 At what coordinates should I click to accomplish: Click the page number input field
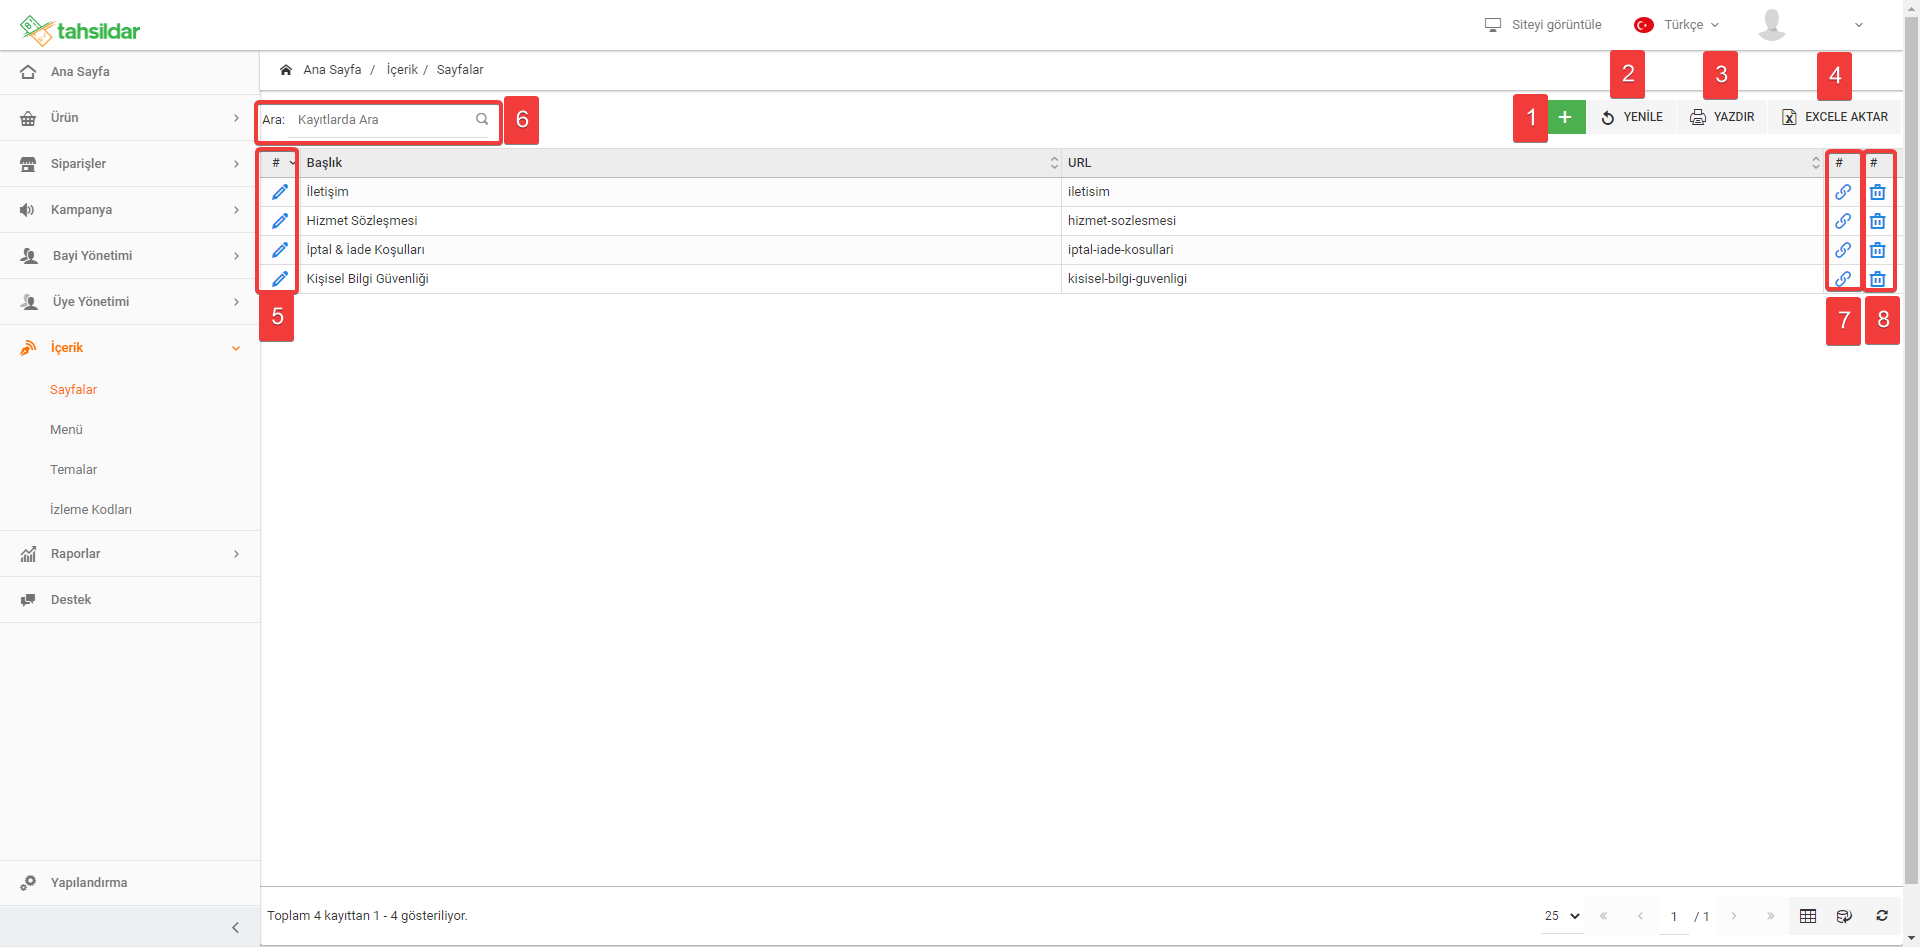point(1674,917)
